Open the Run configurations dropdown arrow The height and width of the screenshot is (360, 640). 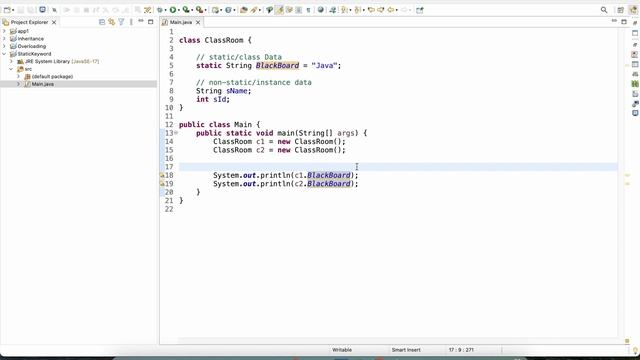[x=179, y=10]
